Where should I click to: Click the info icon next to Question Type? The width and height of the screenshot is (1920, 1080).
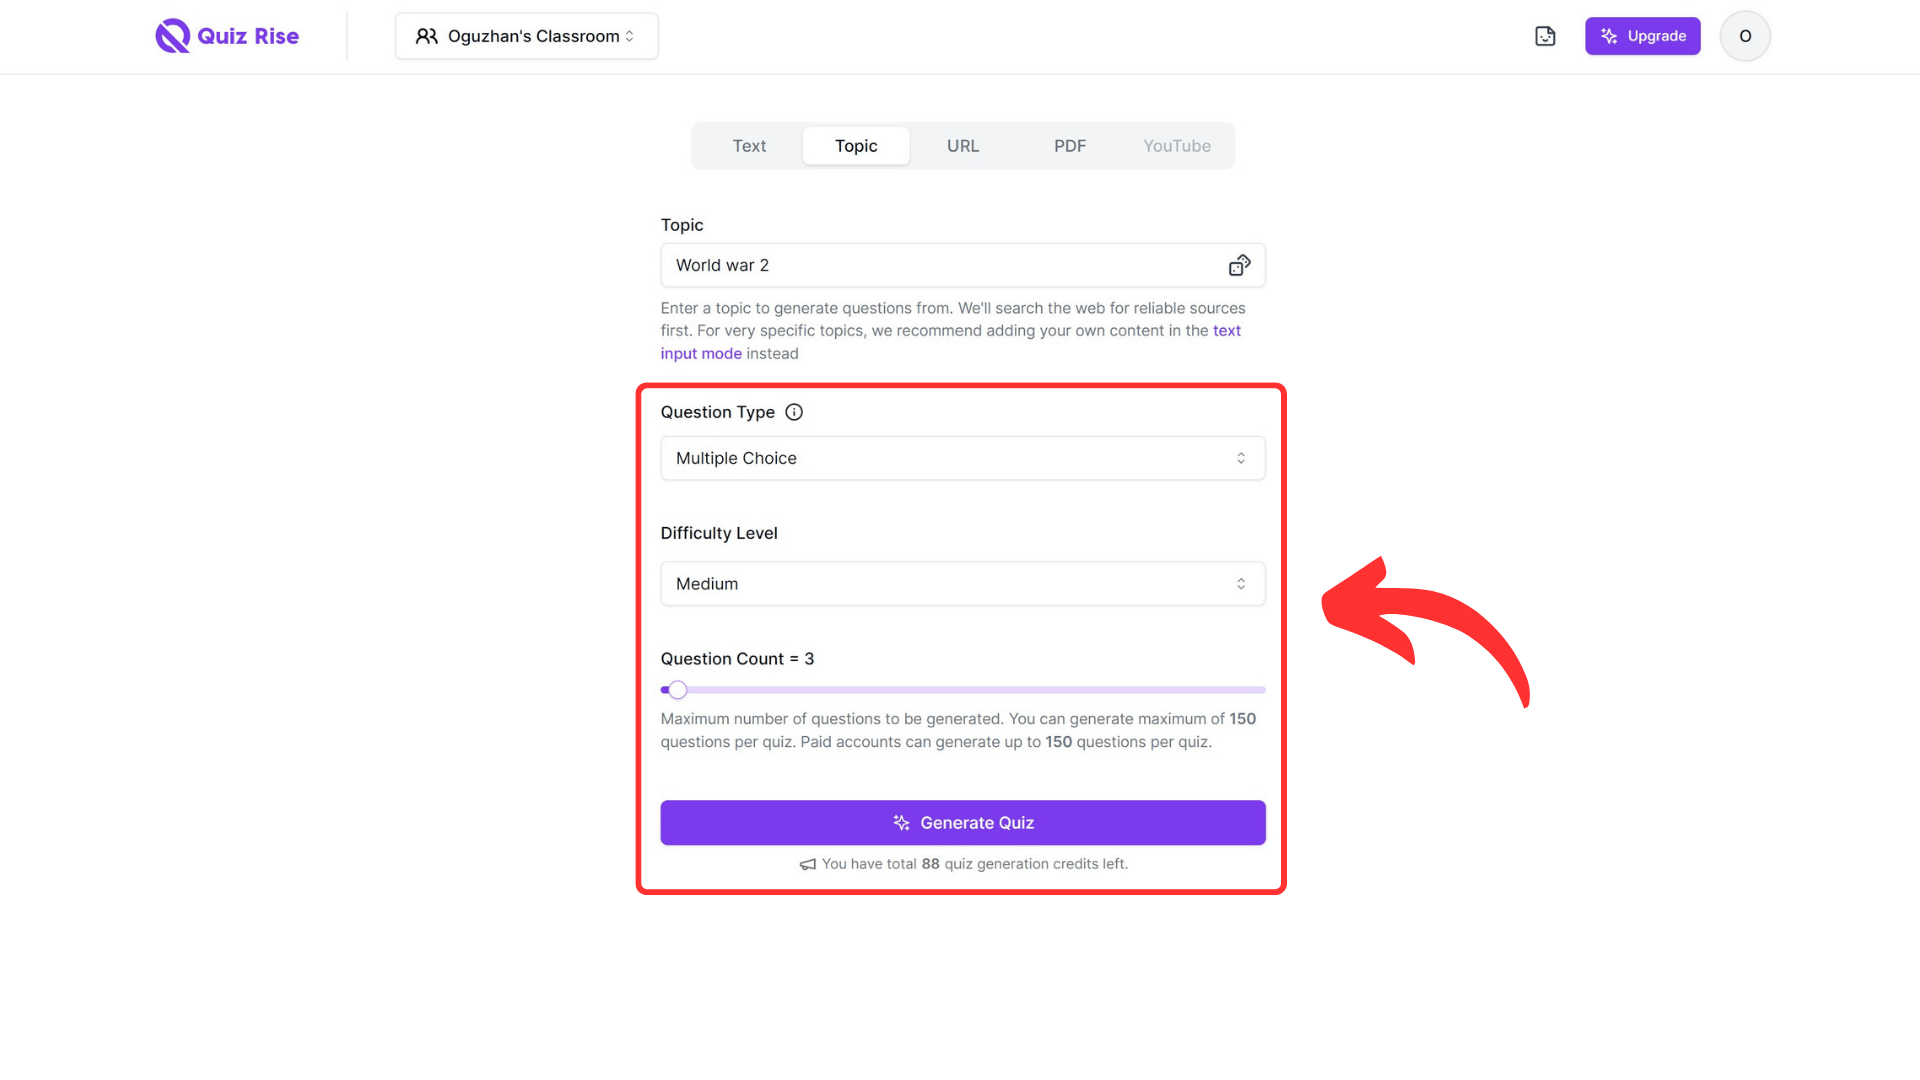pyautogui.click(x=794, y=412)
